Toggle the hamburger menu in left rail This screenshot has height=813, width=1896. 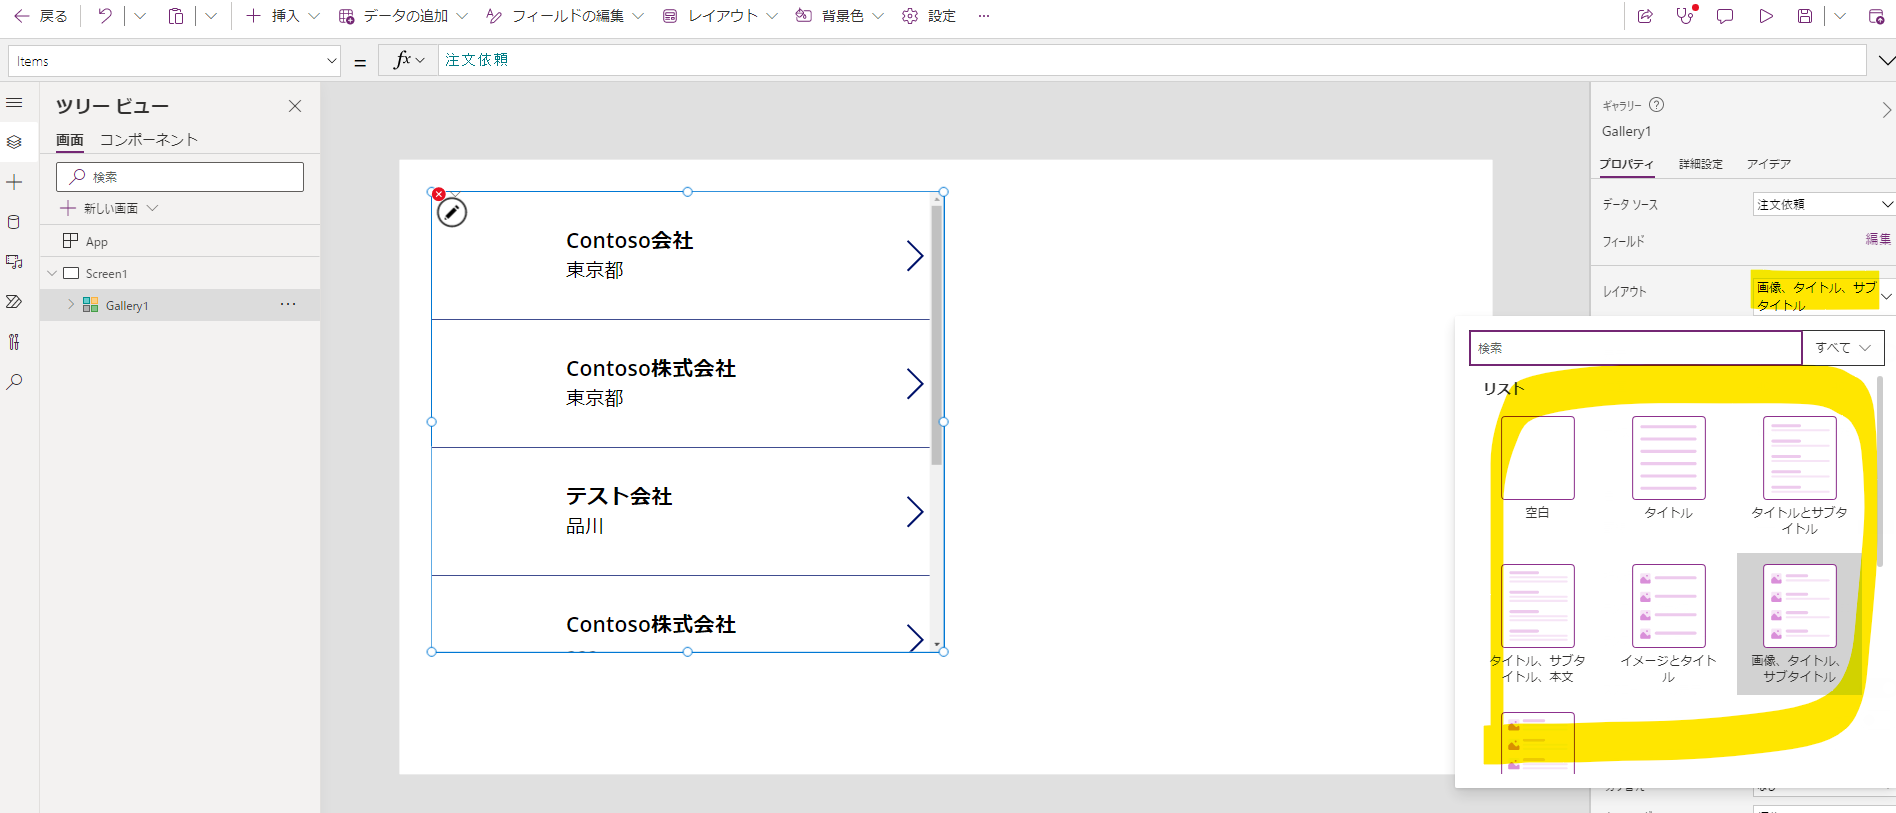point(14,103)
